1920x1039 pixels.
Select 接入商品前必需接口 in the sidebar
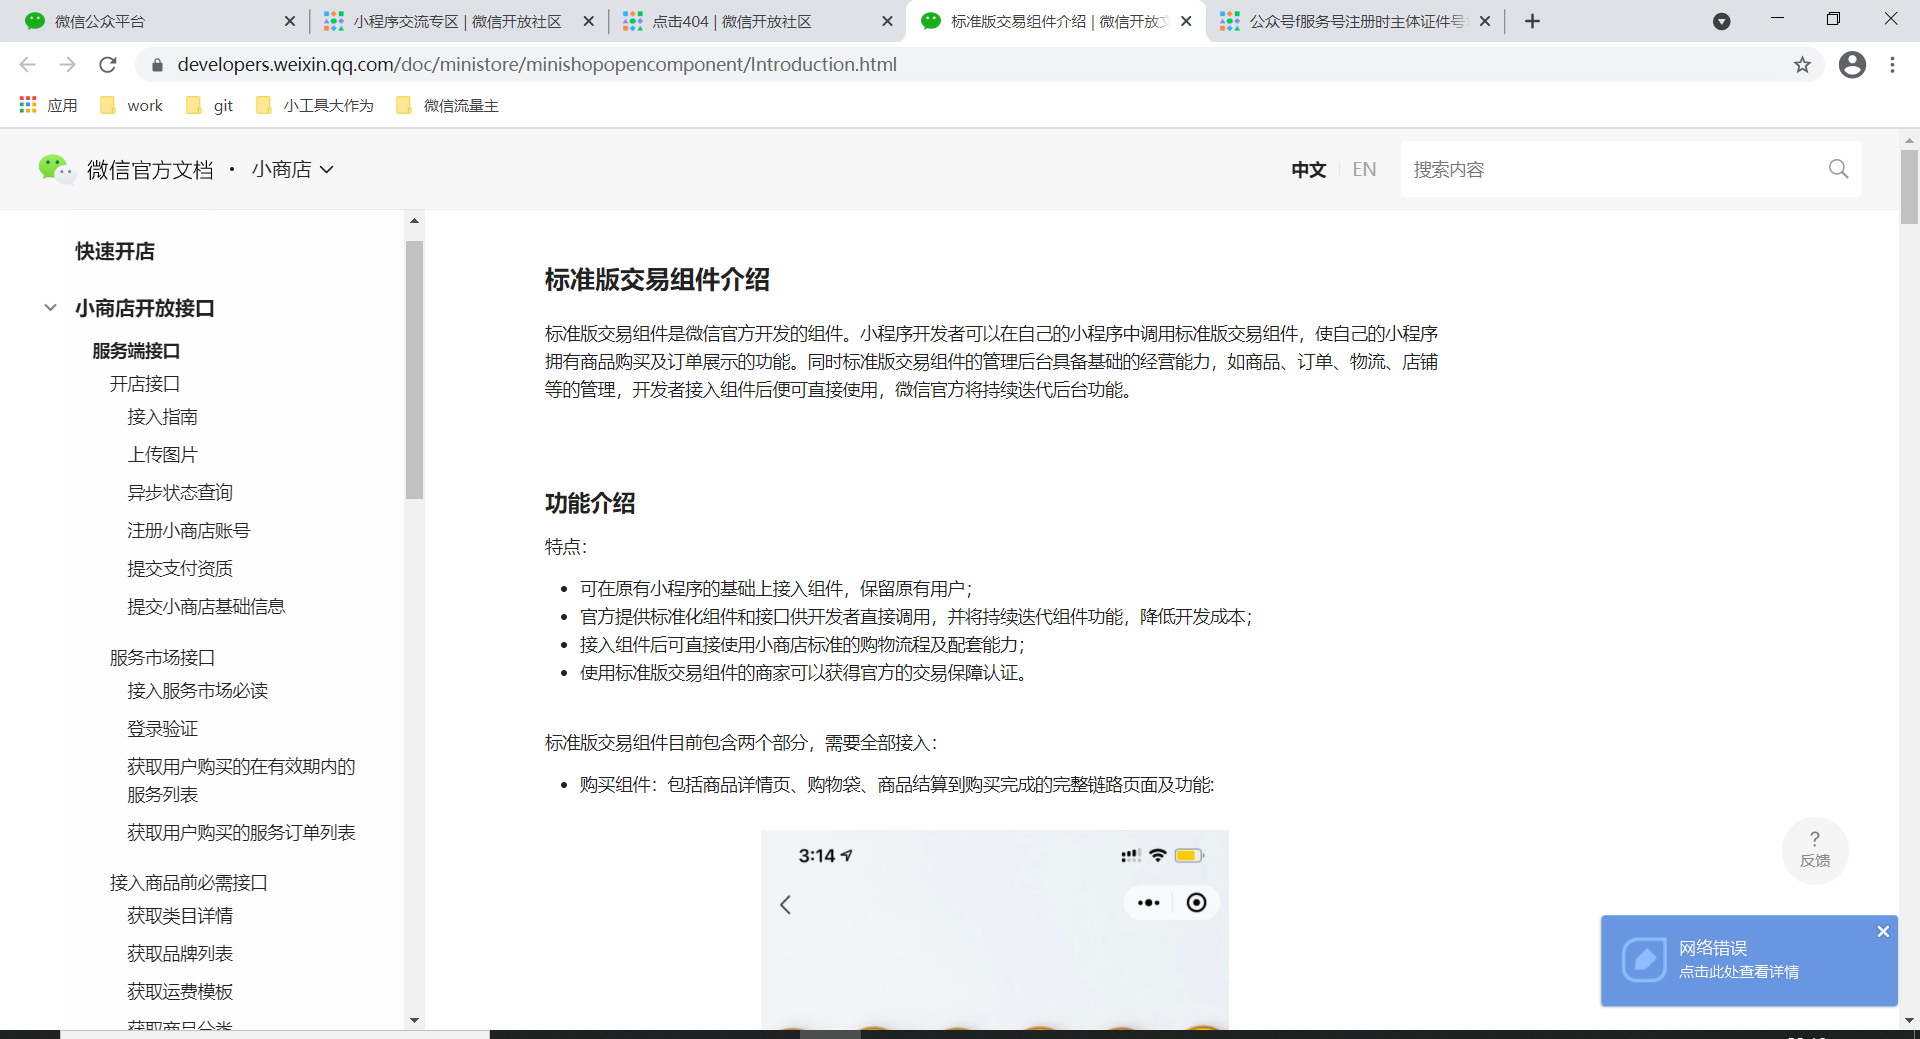[188, 883]
